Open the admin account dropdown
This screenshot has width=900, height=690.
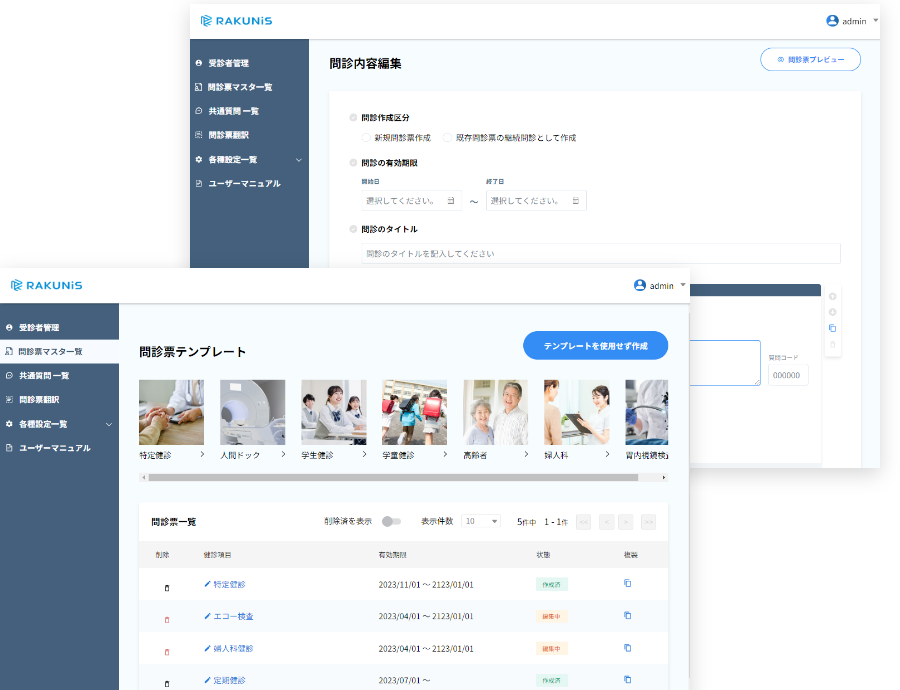pyautogui.click(x=658, y=285)
